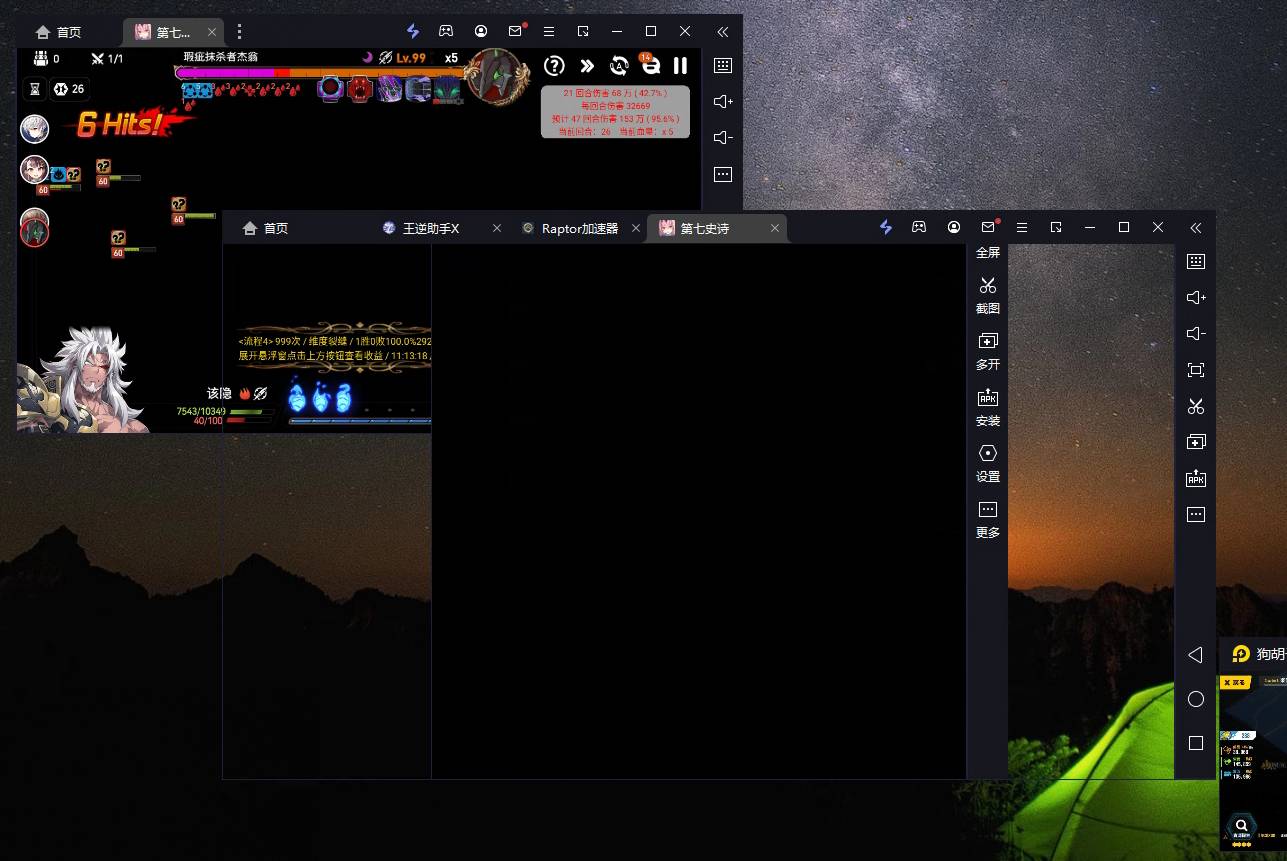This screenshot has height=861, width=1287.
Task: Pause the battle with the pause button
Action: 680,66
